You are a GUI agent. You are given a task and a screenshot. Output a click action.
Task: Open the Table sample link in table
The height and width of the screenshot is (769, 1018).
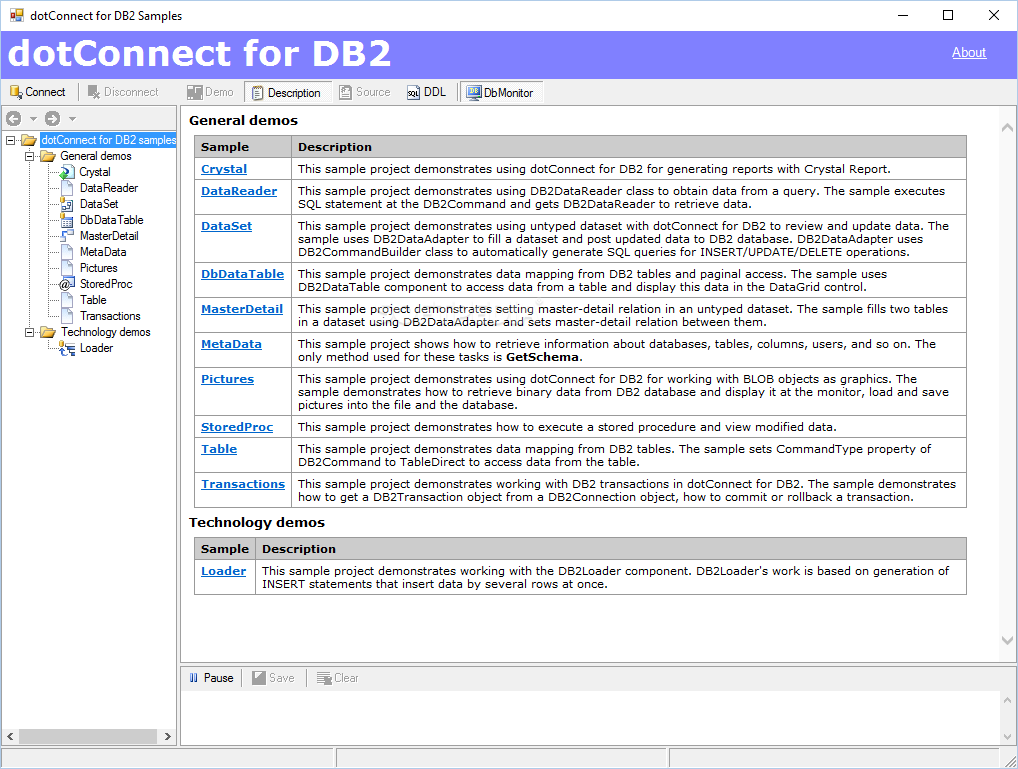click(x=219, y=449)
